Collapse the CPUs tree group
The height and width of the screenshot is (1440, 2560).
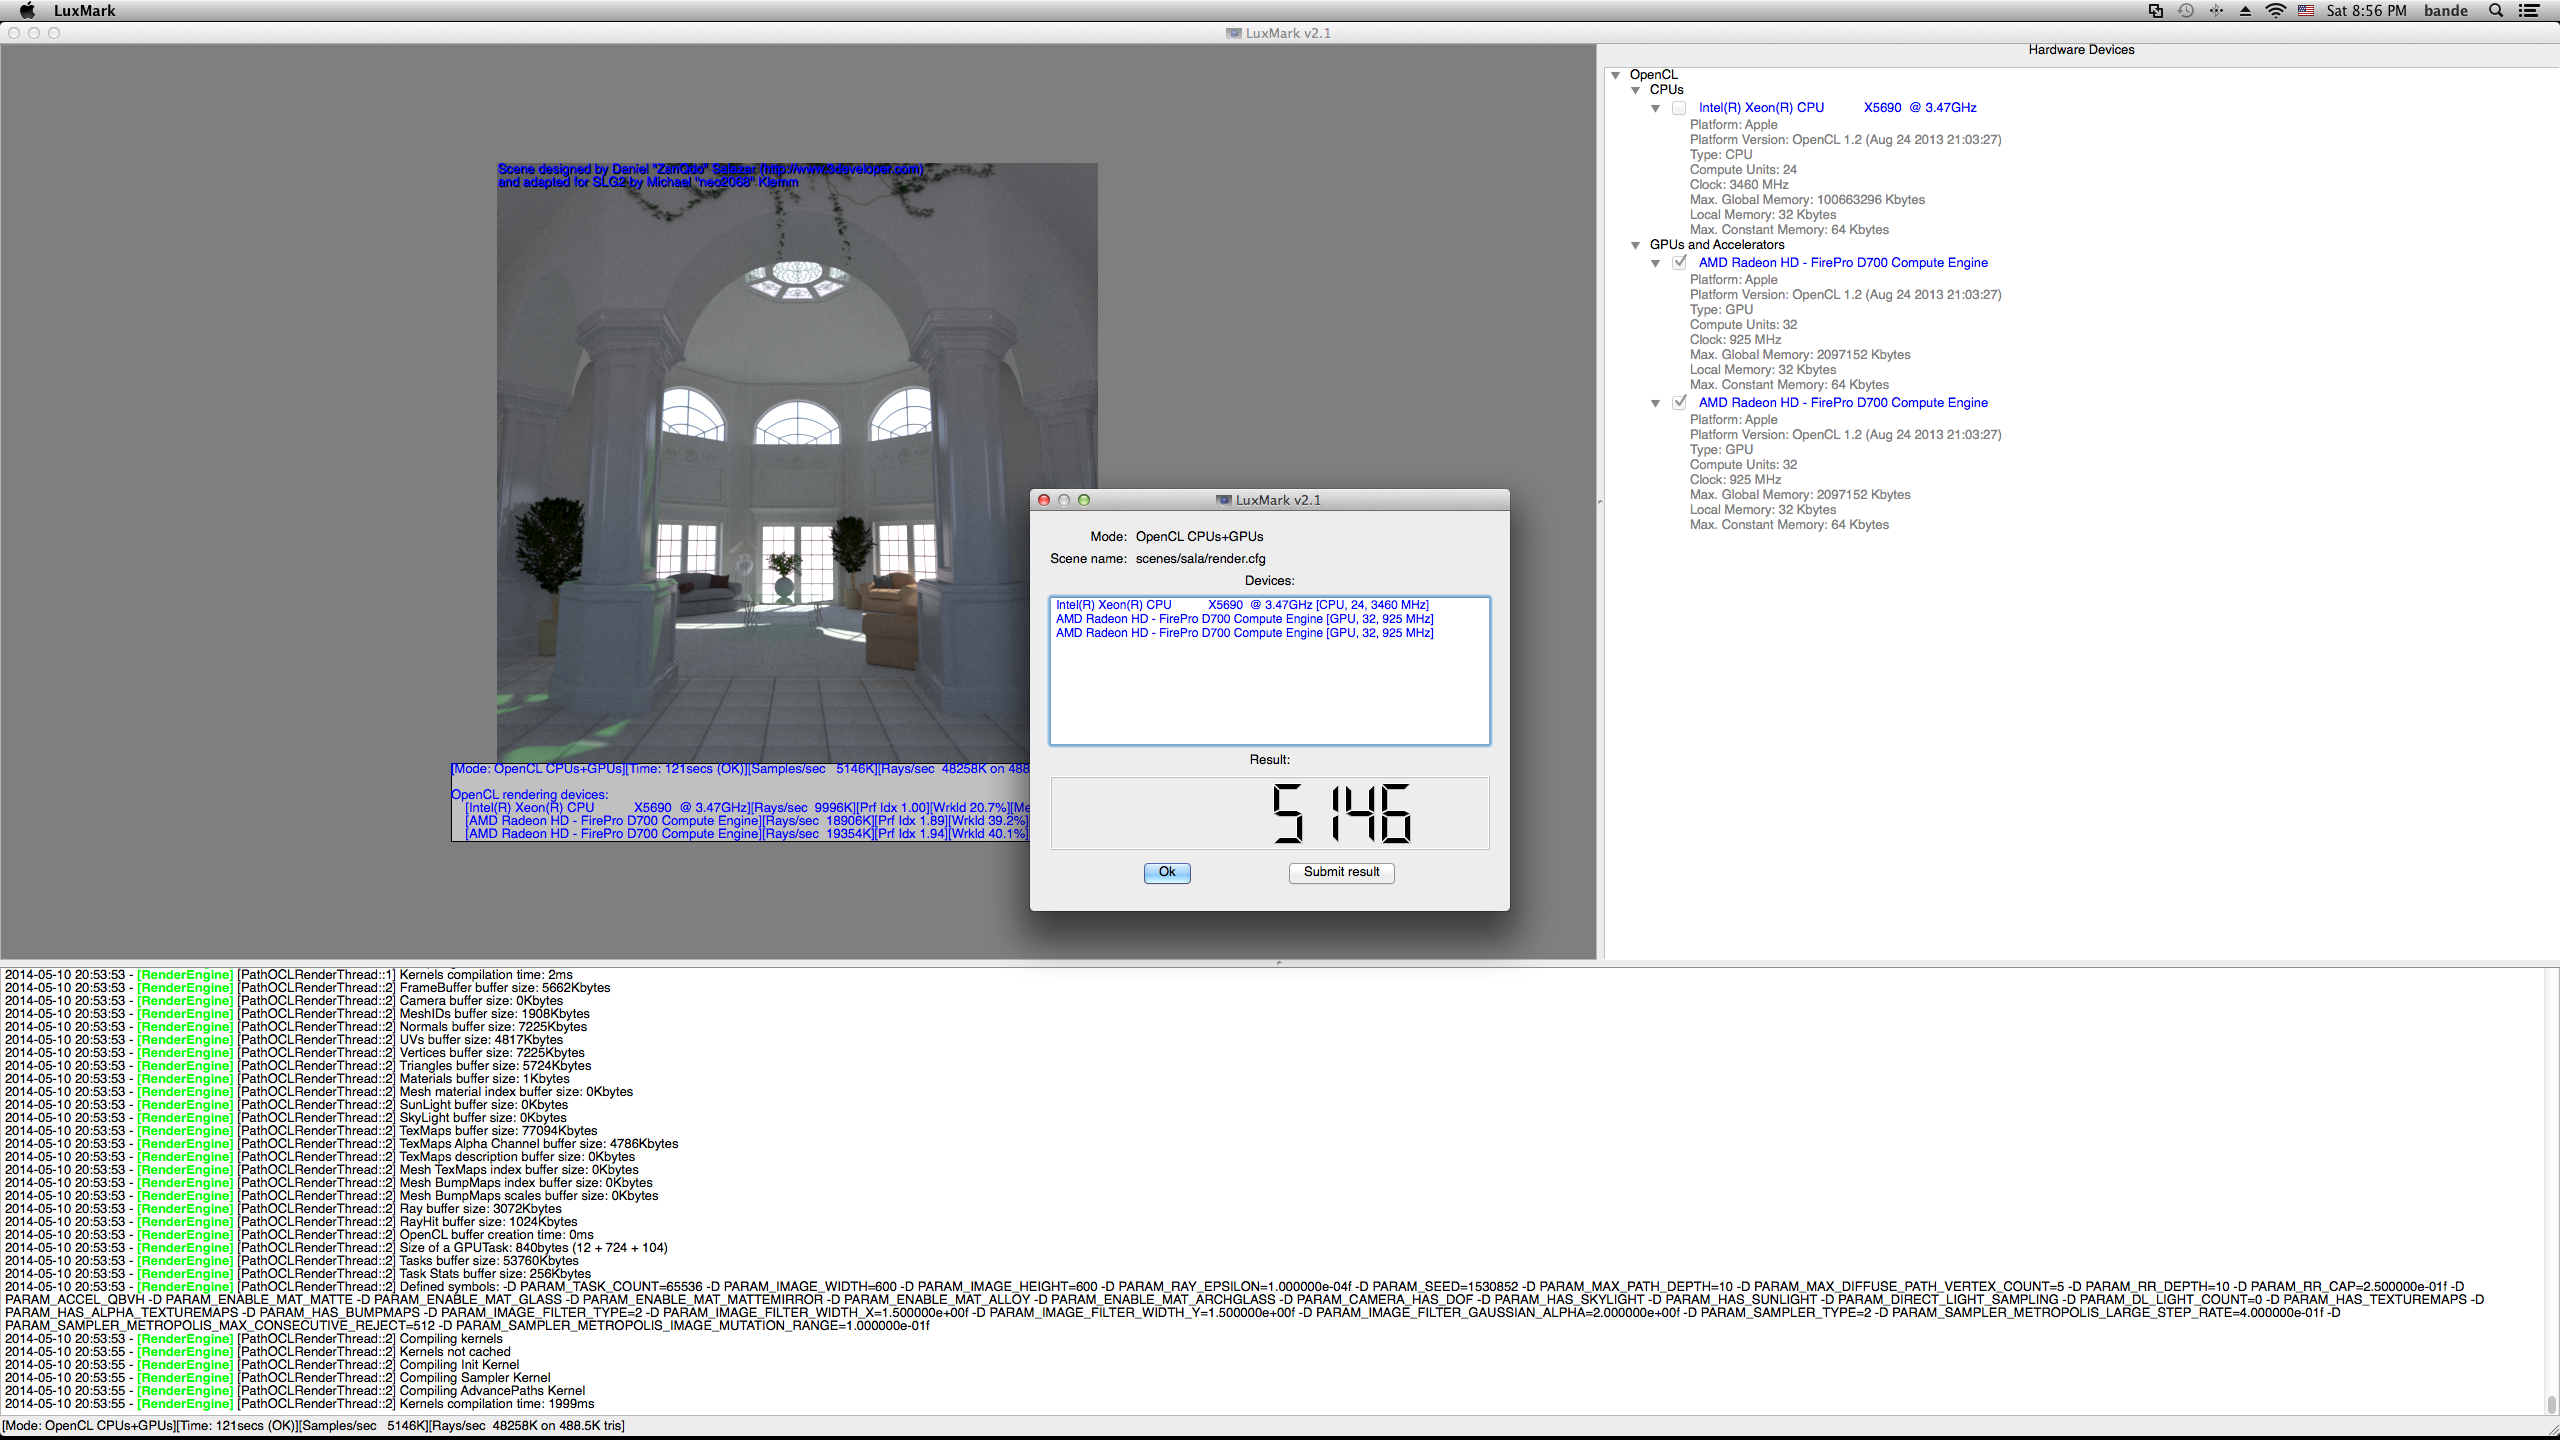click(x=1635, y=90)
